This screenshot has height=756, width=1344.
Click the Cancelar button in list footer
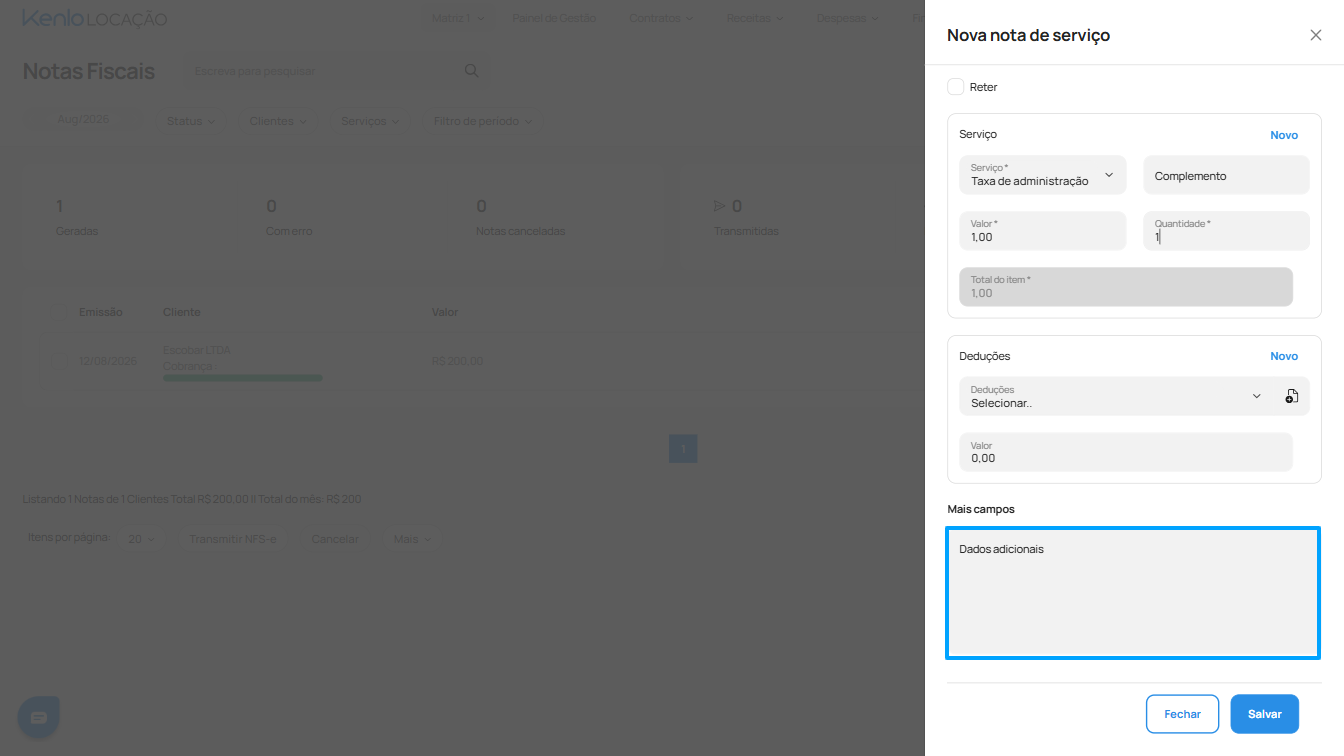pos(335,539)
